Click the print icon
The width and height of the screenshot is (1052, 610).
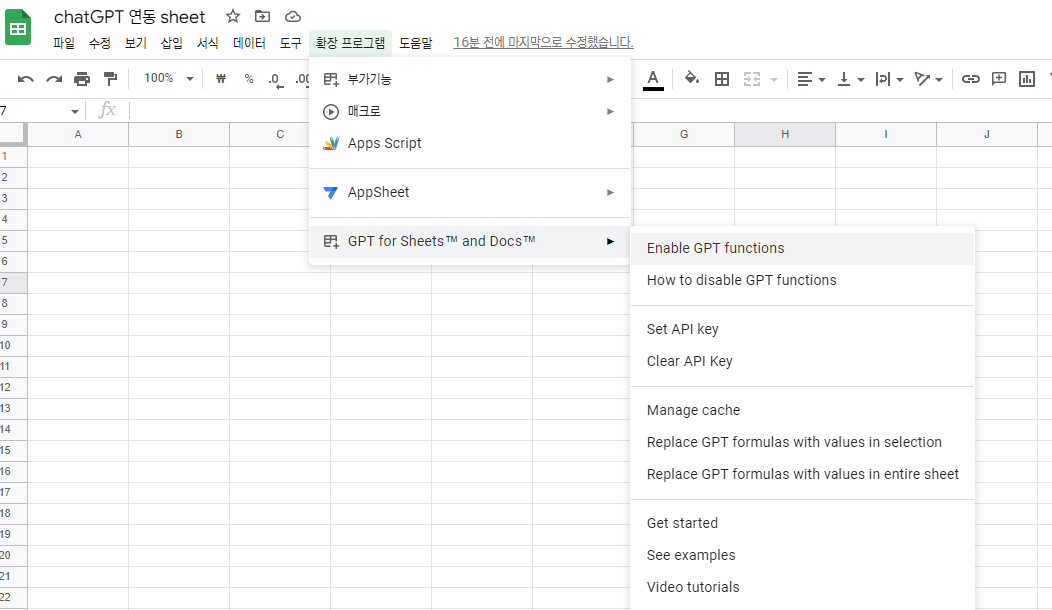(82, 79)
